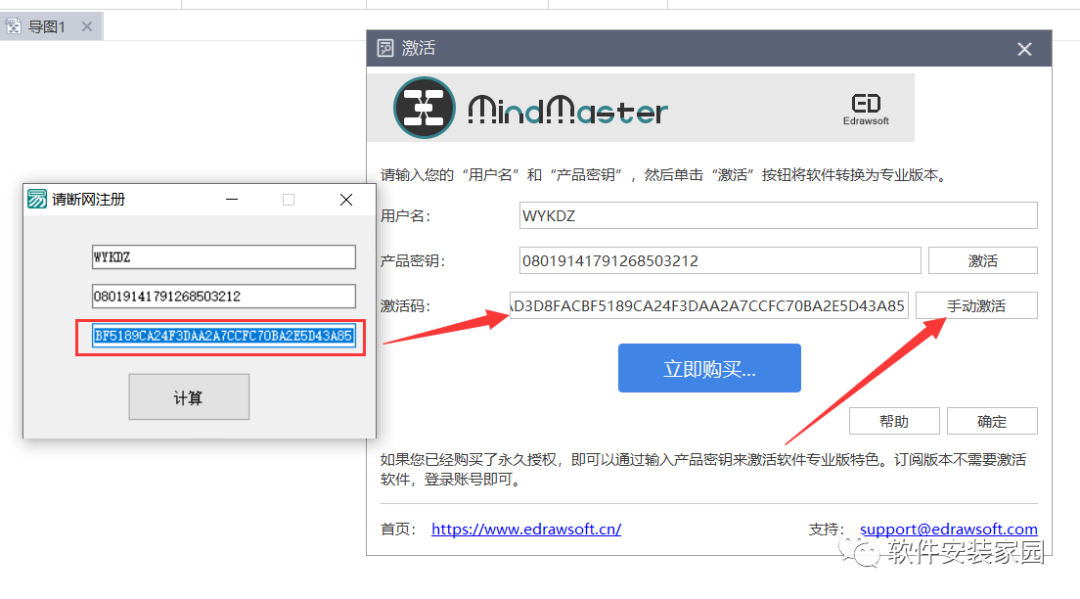The height and width of the screenshot is (599, 1080).
Task: Click the 立即购买 blue purchase button
Action: click(x=709, y=368)
